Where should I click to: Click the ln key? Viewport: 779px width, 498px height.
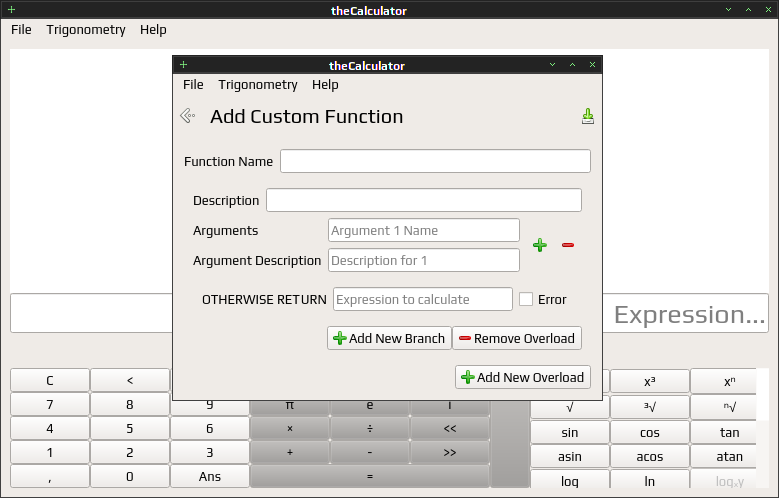650,480
